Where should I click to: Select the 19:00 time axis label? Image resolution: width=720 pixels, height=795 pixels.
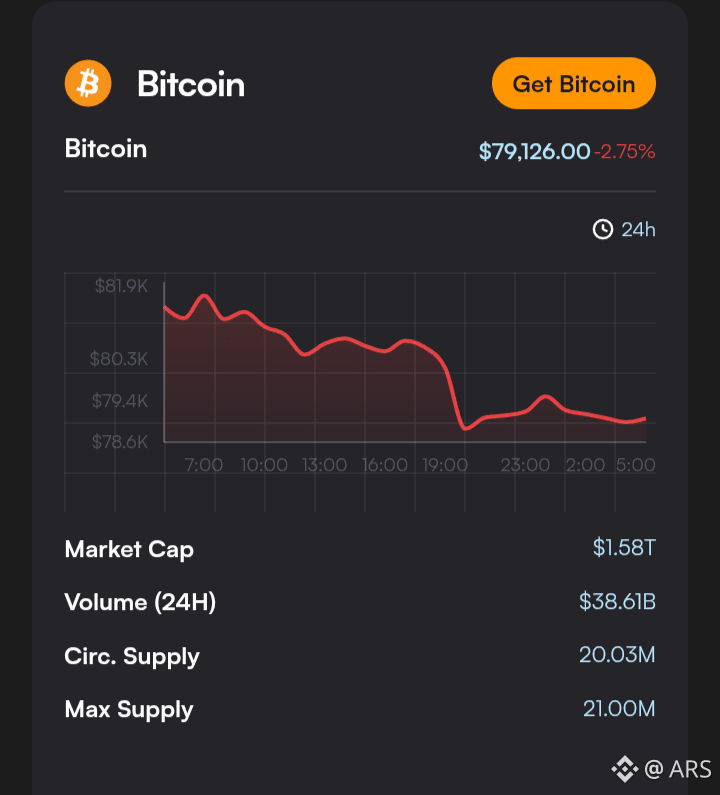(445, 464)
